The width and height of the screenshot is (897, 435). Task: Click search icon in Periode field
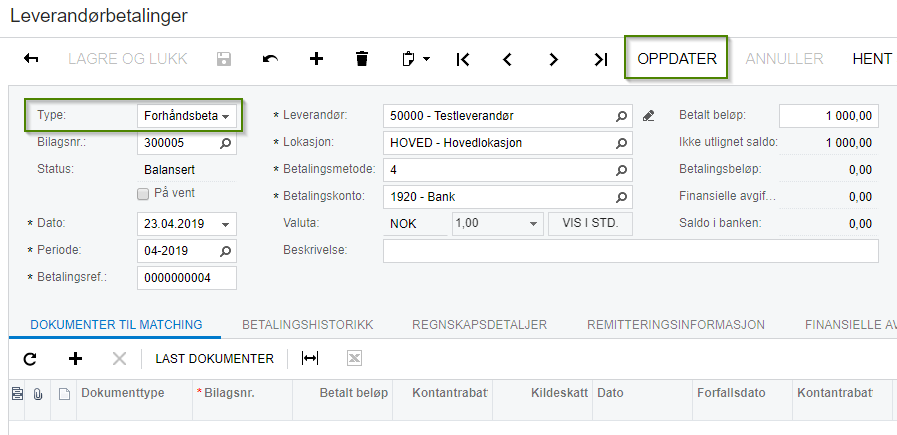pyautogui.click(x=225, y=251)
